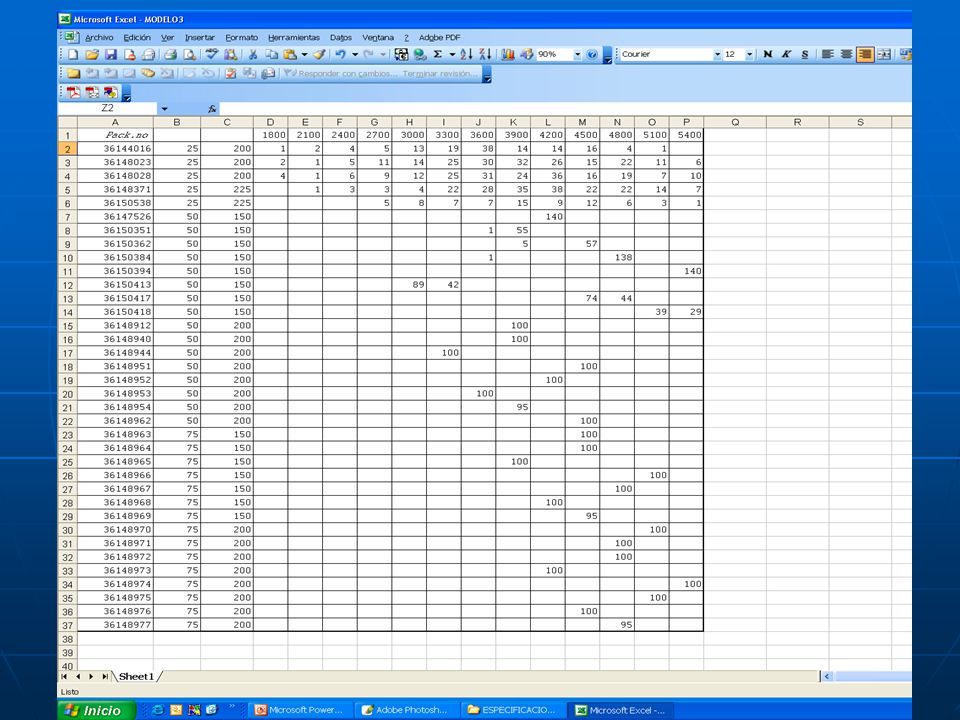Undo the last action

pyautogui.click(x=340, y=54)
